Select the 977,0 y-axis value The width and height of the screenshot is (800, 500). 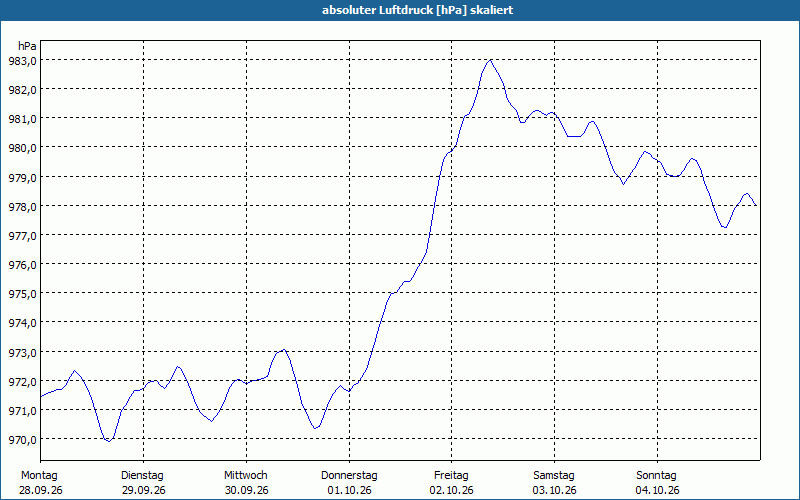click(24, 236)
